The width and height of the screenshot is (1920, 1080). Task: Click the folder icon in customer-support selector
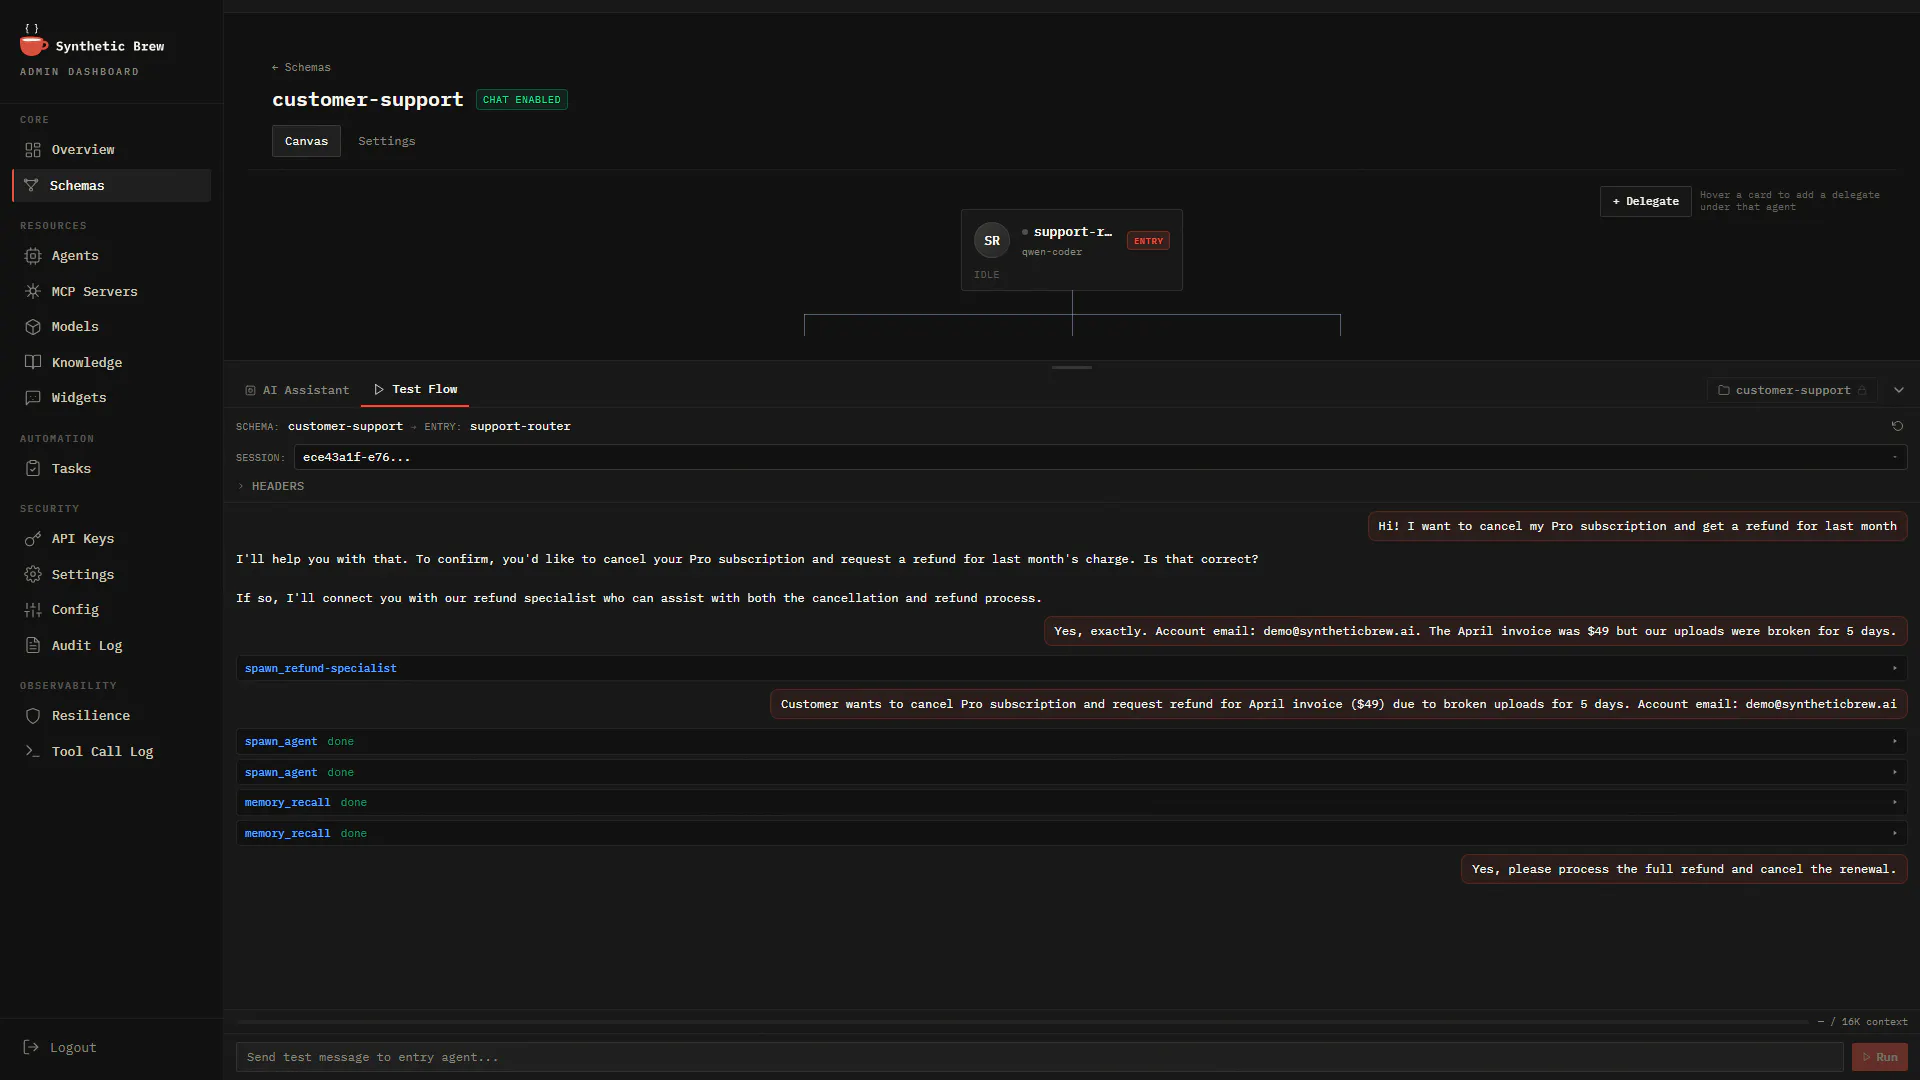point(1723,391)
